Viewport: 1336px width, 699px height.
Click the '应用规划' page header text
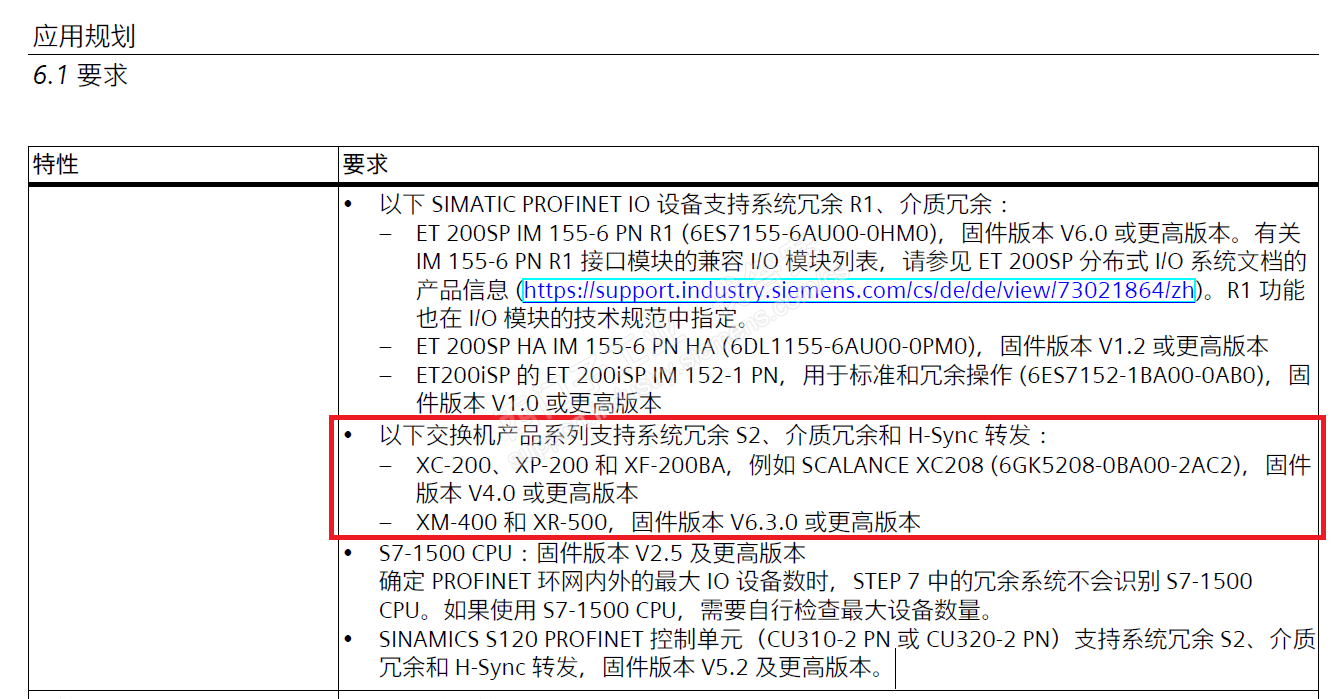coord(84,37)
